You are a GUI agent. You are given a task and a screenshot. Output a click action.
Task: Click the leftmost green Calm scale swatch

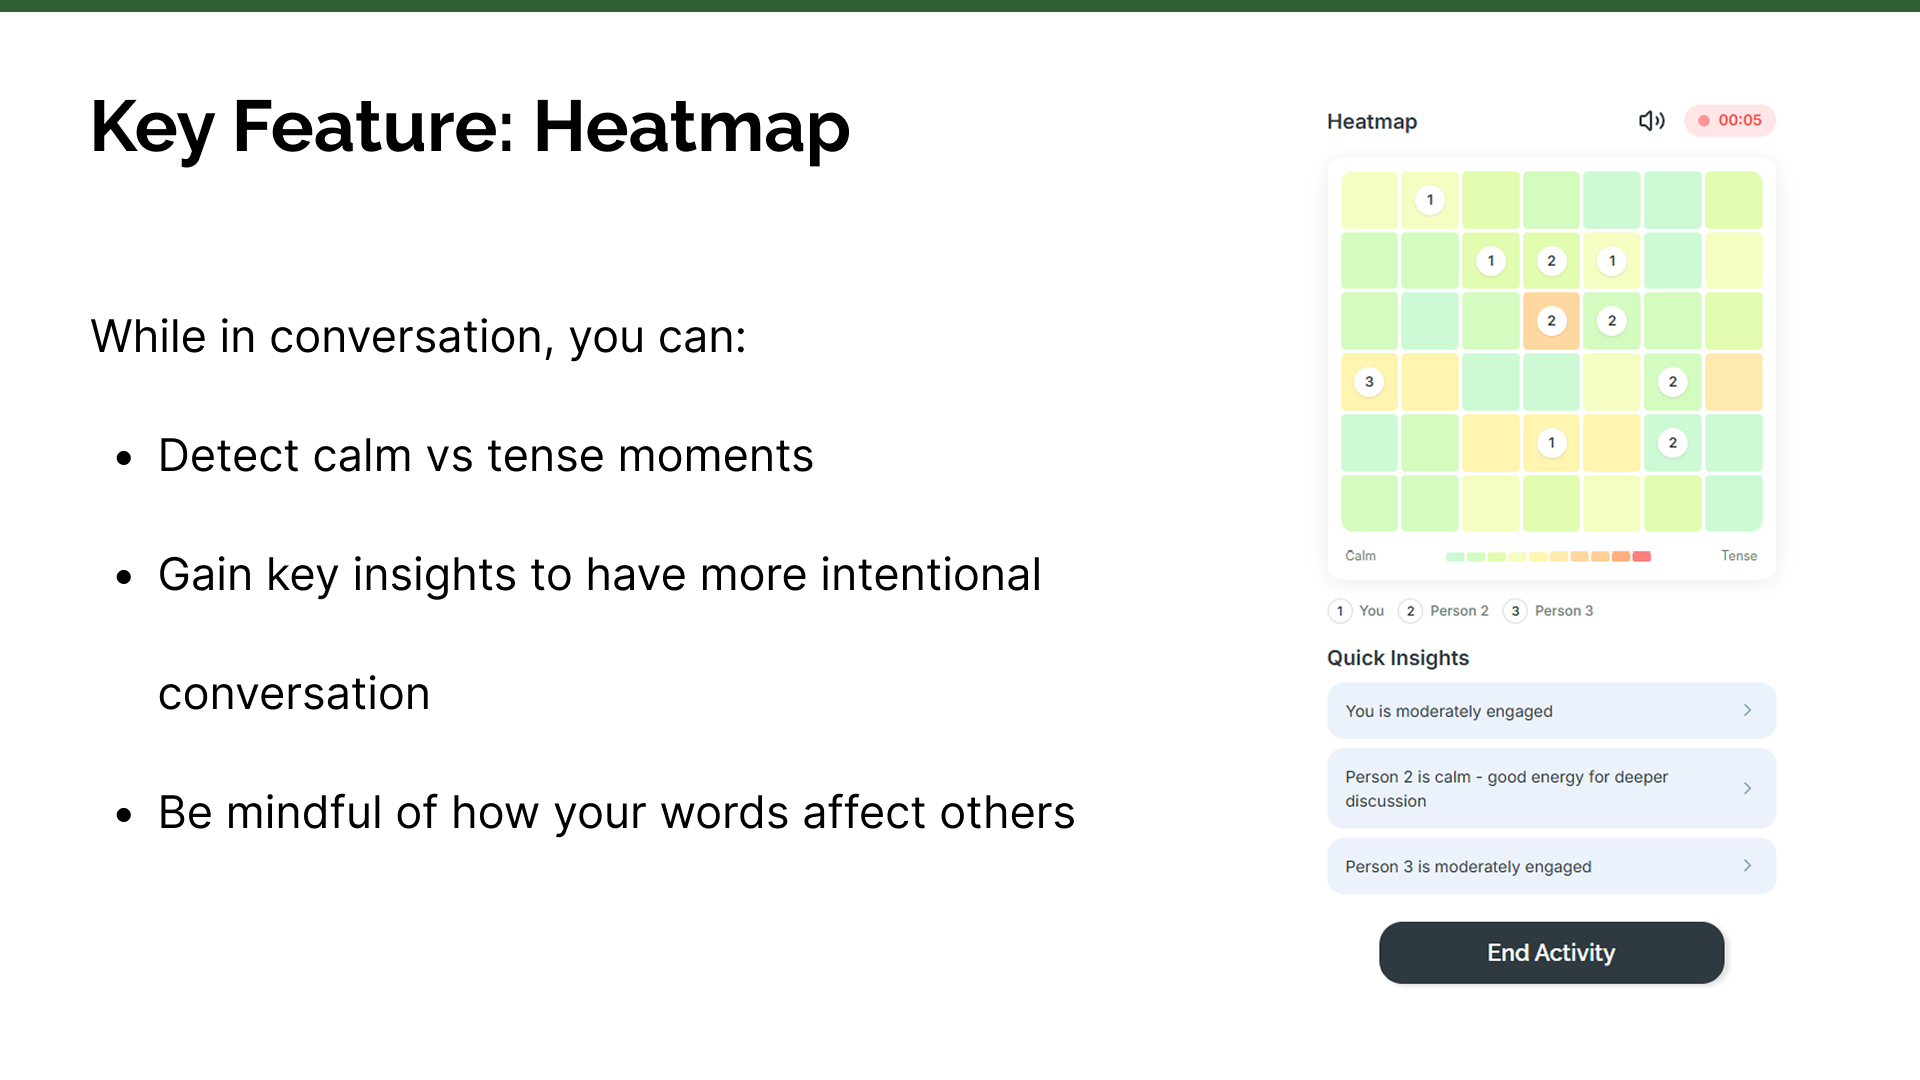[1455, 556]
